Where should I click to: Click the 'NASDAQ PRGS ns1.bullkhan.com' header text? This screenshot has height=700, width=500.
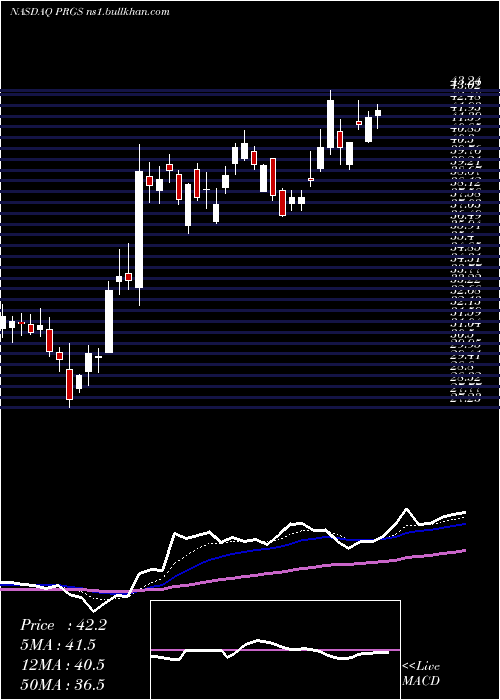(90, 12)
